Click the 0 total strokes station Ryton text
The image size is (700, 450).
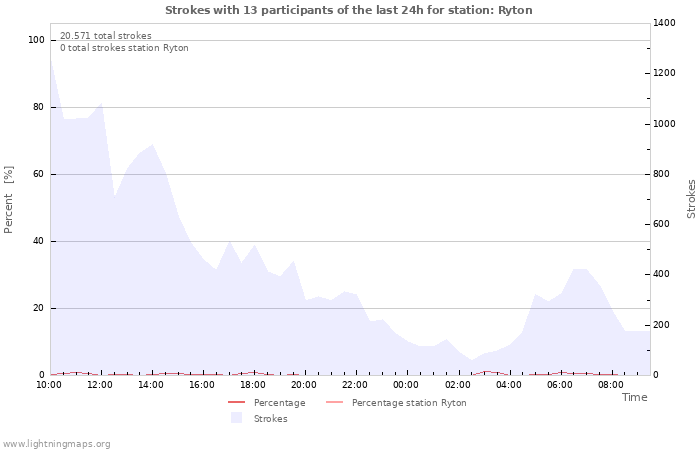pos(124,48)
